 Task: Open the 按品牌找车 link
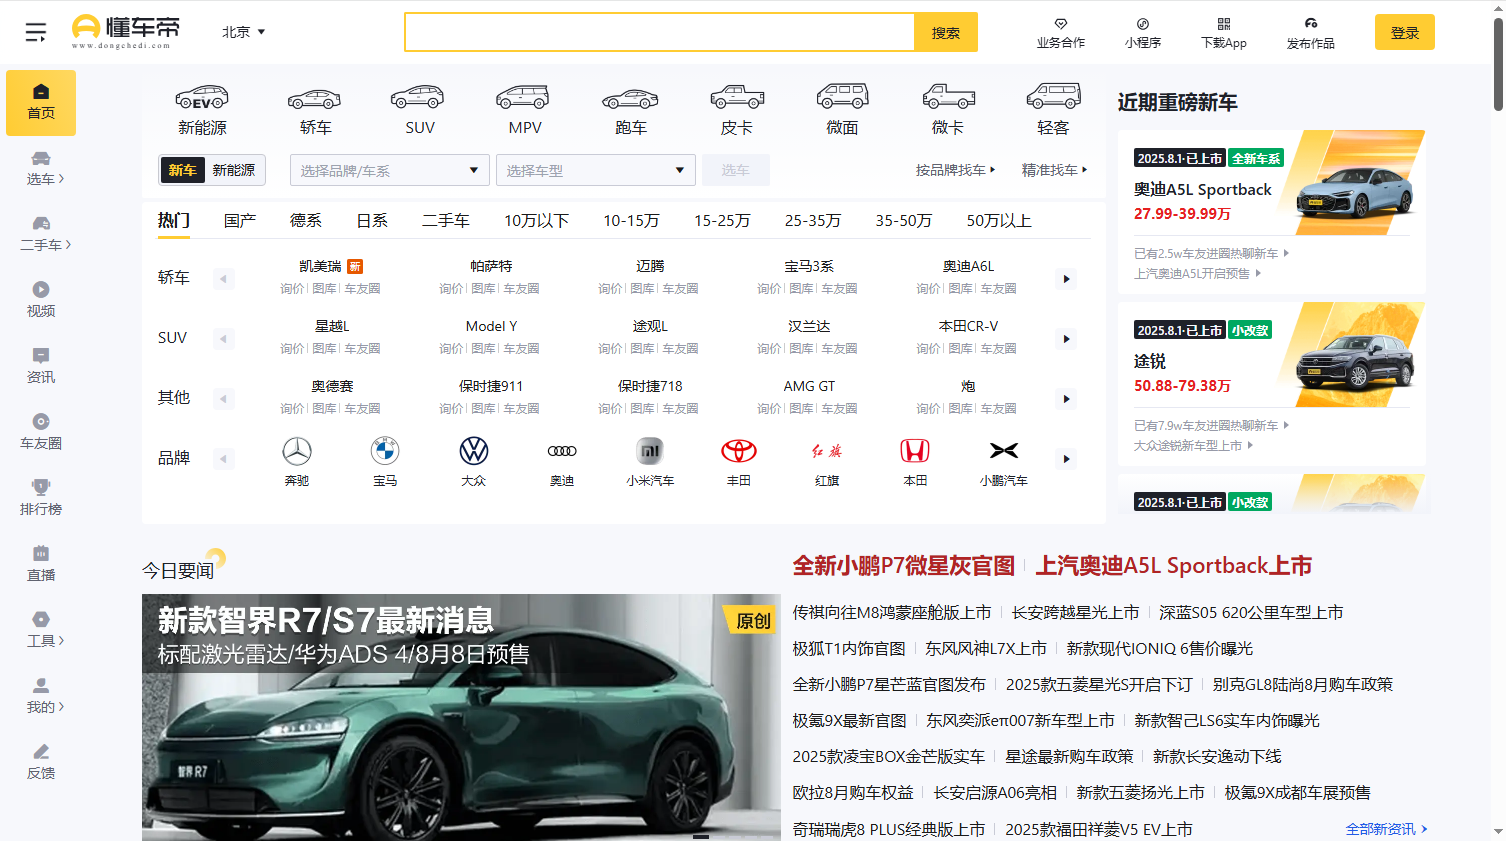point(955,170)
